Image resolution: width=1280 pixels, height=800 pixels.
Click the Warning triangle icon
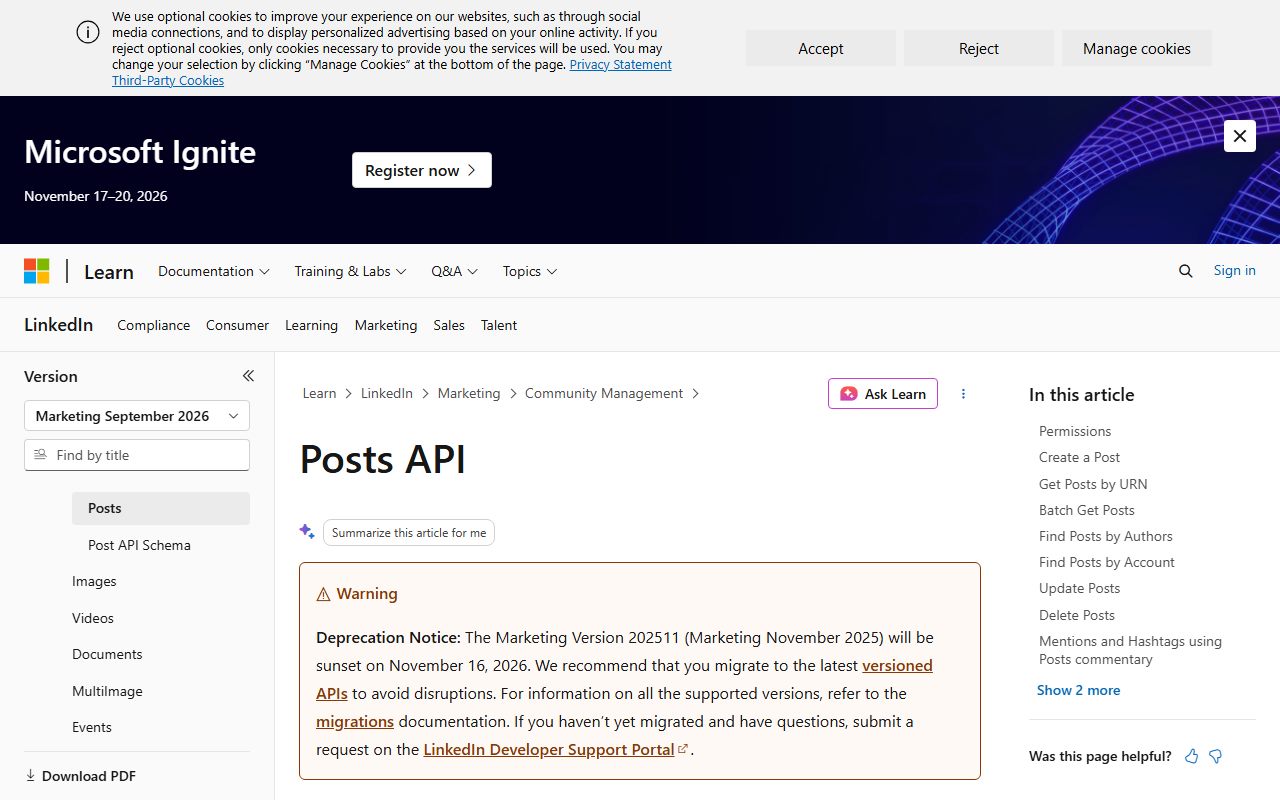[x=323, y=594]
